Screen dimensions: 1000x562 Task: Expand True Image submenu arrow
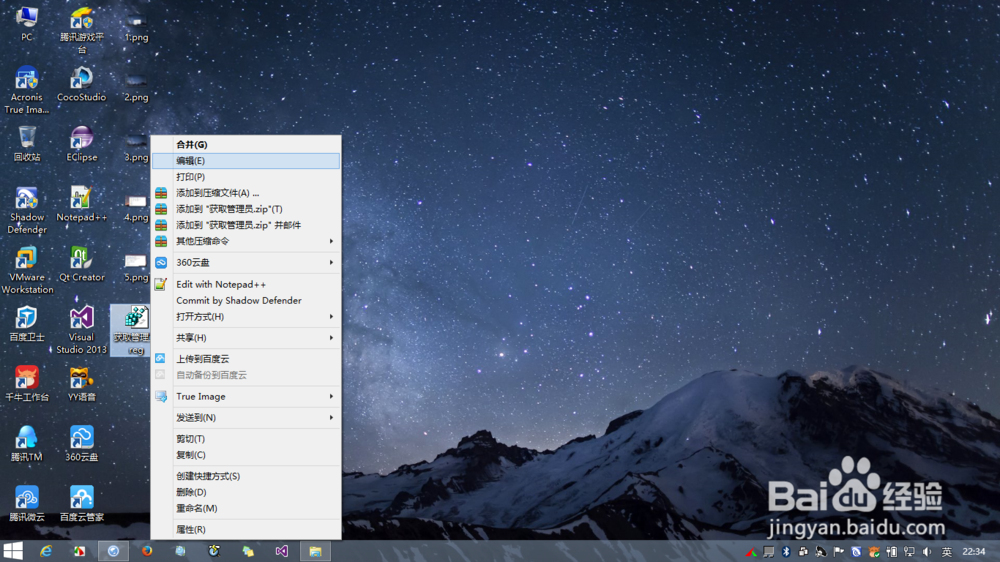(x=331, y=396)
